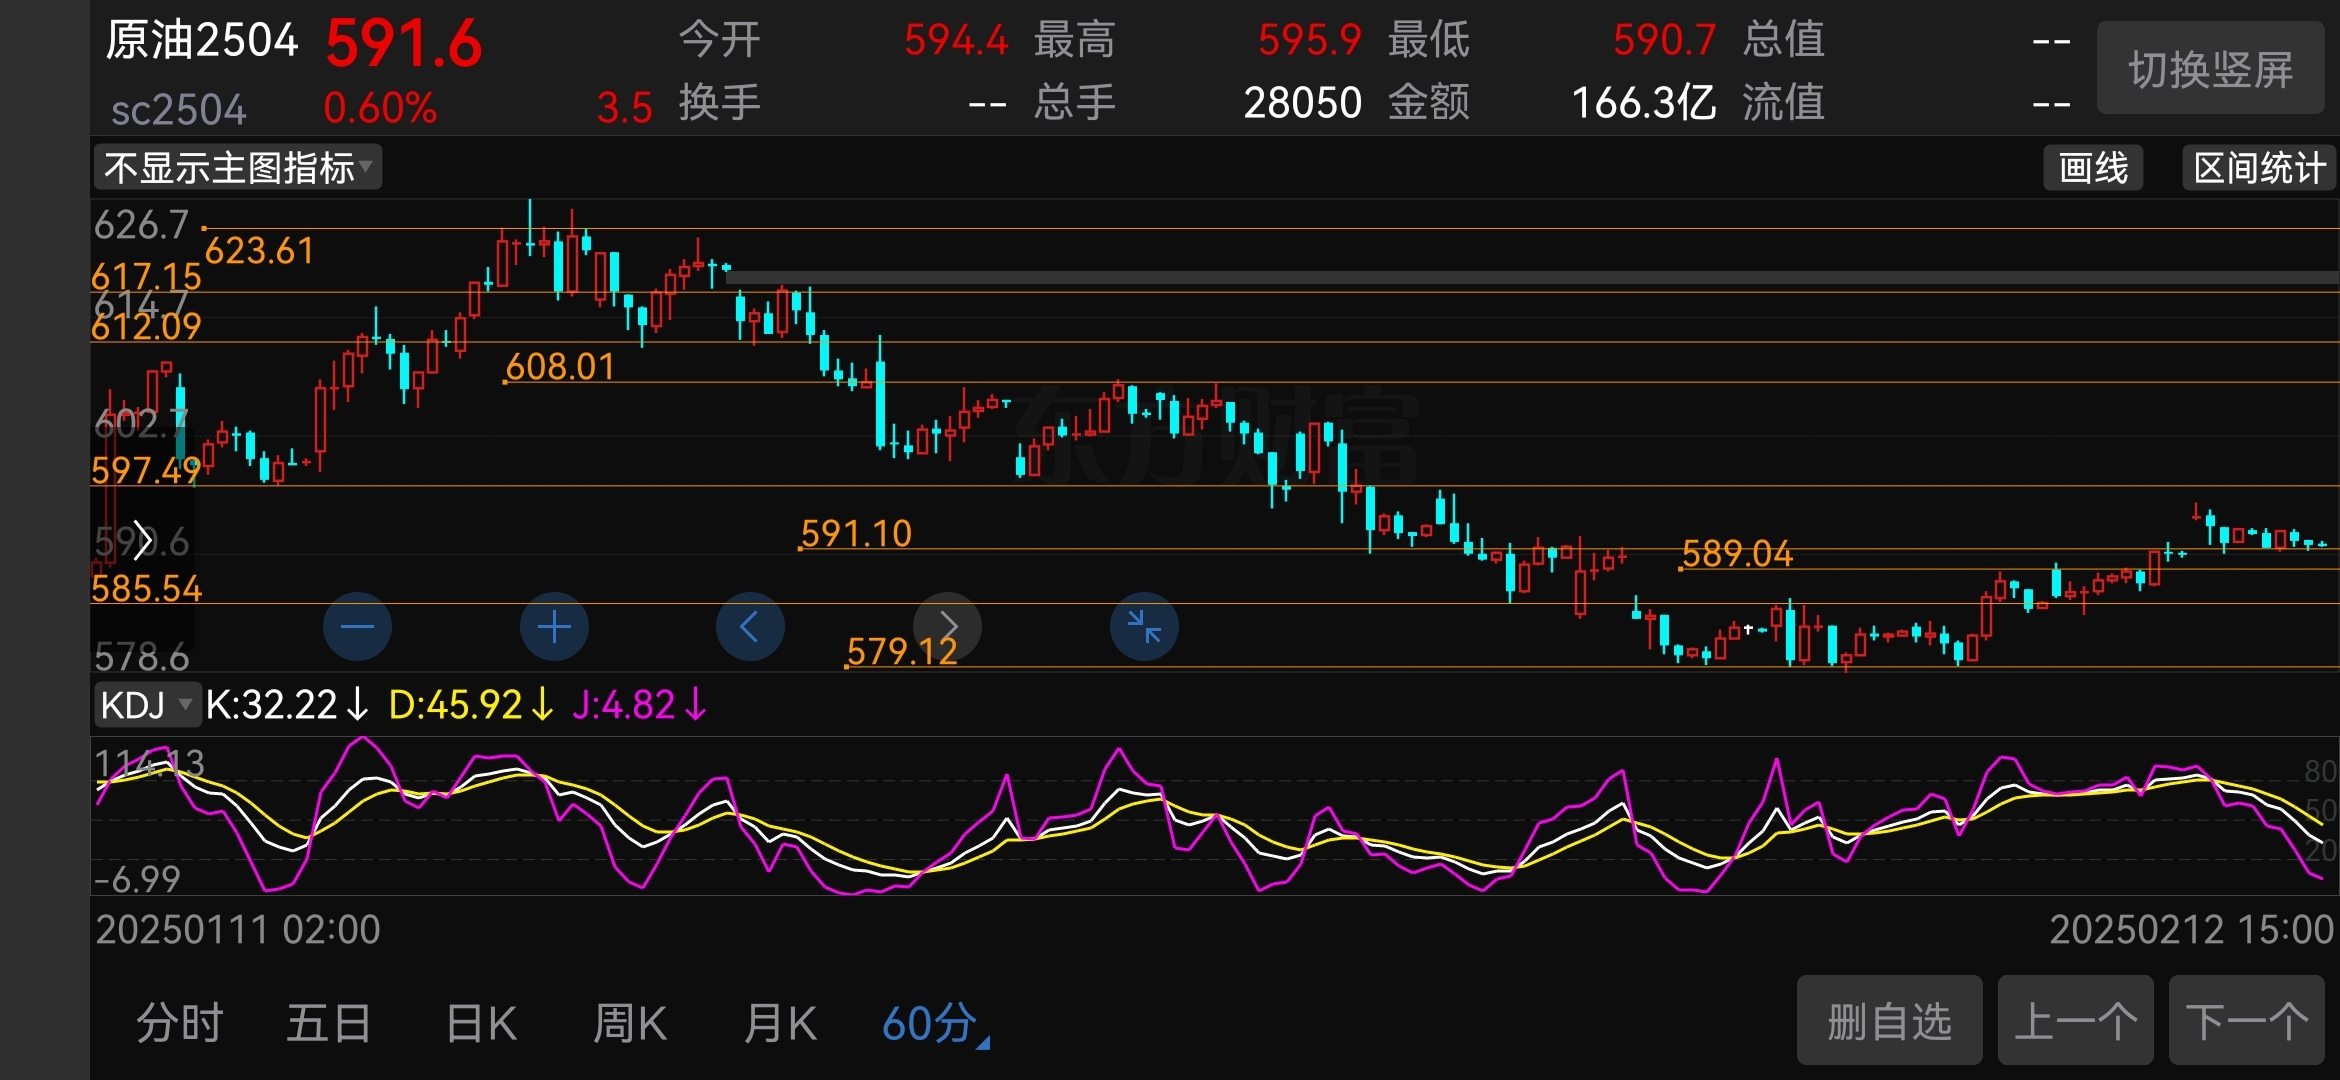2340x1080 pixels.
Task: Click the 589.04 price level label
Action: point(1737,554)
